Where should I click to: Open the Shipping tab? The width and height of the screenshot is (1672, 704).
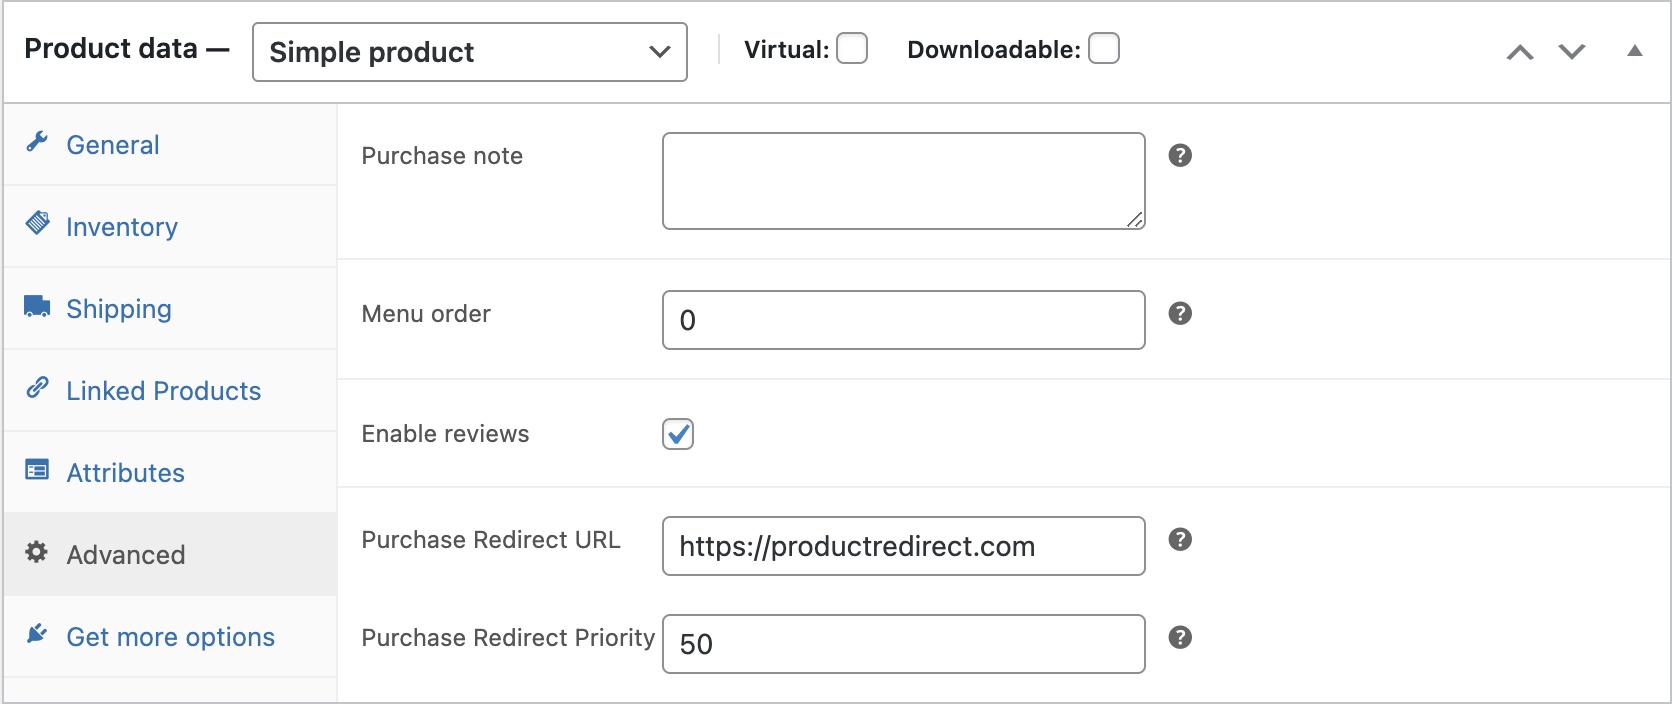(x=119, y=309)
